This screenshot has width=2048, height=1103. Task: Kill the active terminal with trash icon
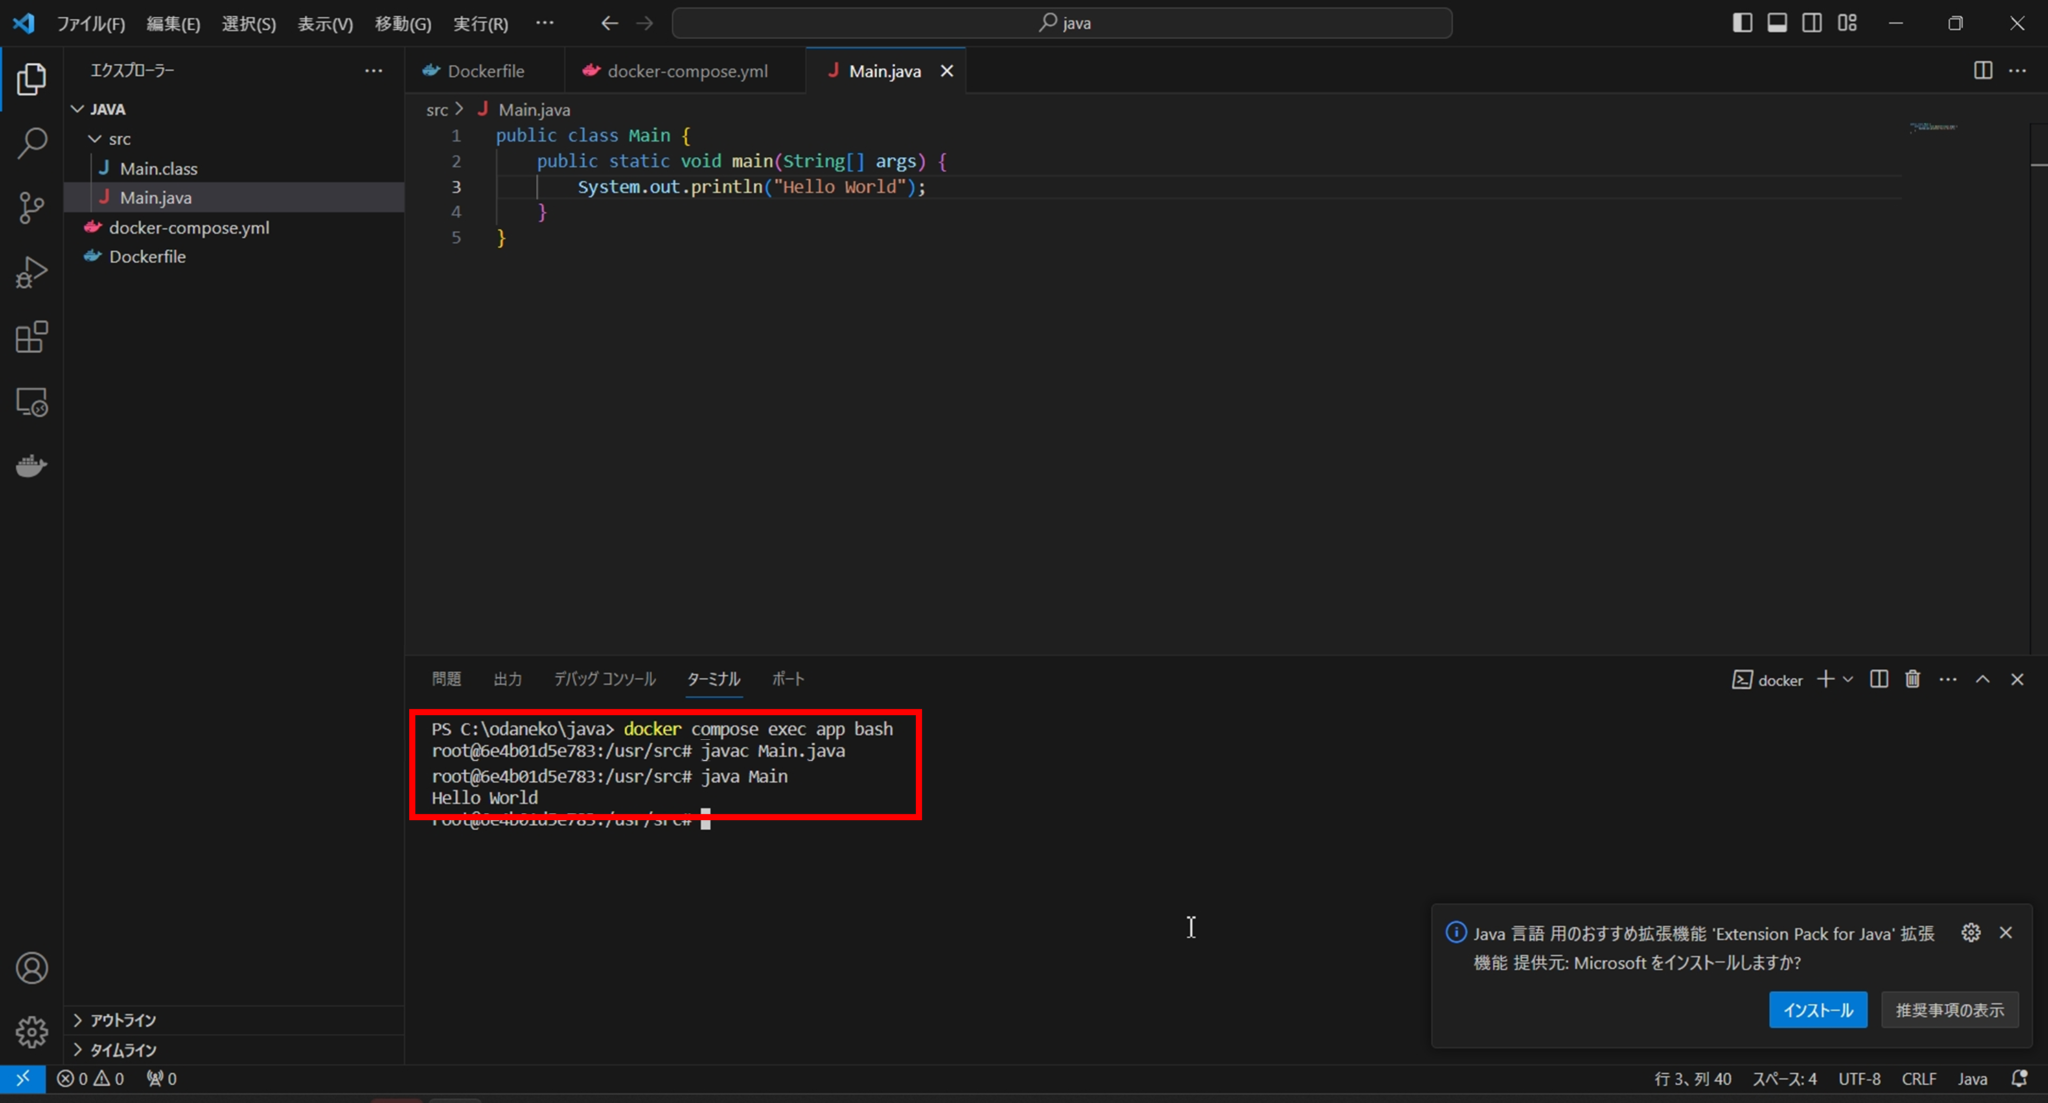click(x=1911, y=679)
